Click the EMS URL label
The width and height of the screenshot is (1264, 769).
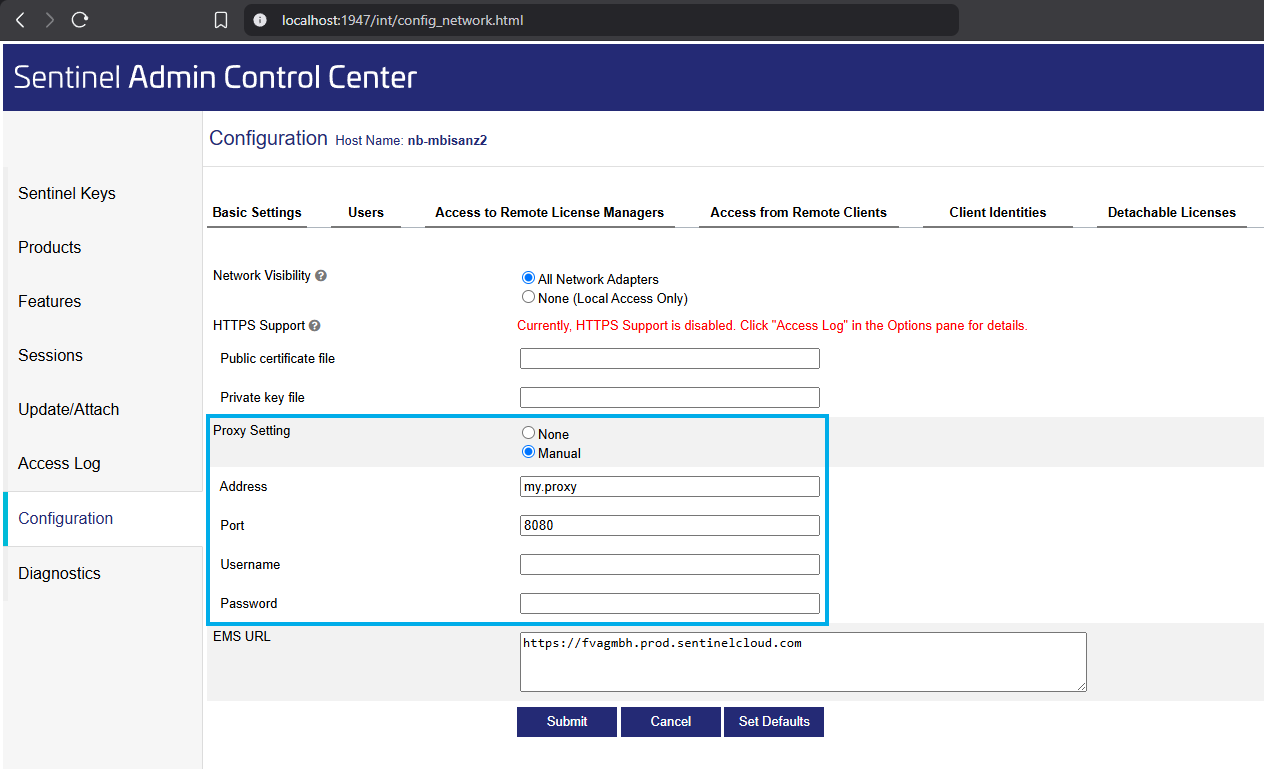242,636
